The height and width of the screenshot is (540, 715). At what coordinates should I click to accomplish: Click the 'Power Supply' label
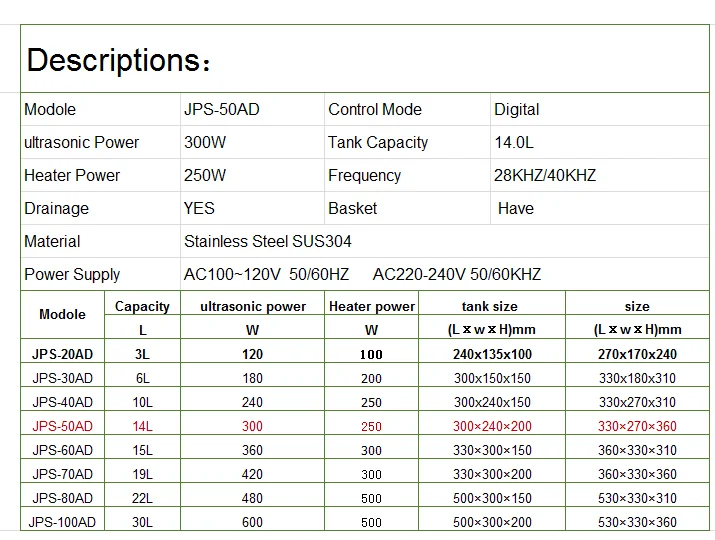click(x=72, y=275)
